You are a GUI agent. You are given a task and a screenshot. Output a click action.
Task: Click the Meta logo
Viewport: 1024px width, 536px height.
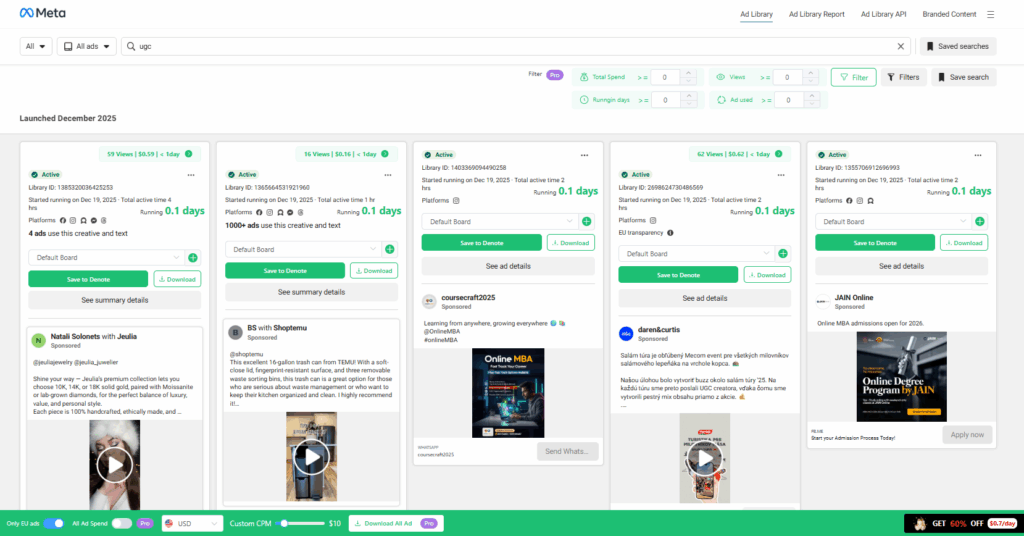click(x=42, y=13)
